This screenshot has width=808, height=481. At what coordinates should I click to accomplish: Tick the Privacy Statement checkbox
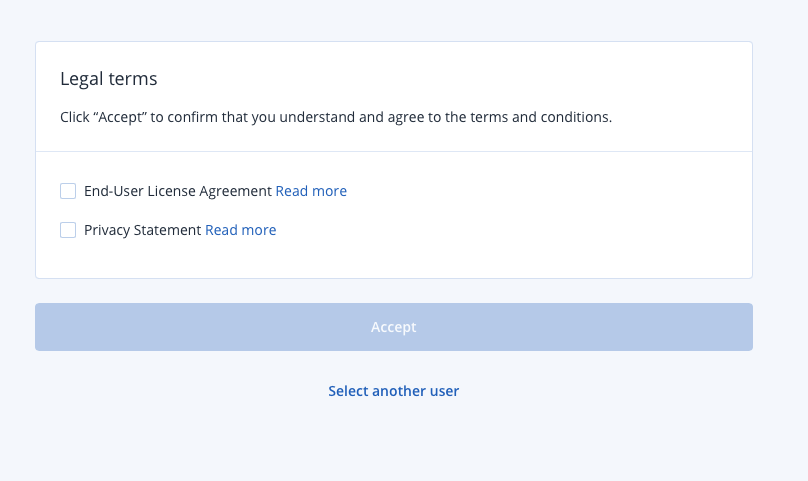tap(68, 230)
